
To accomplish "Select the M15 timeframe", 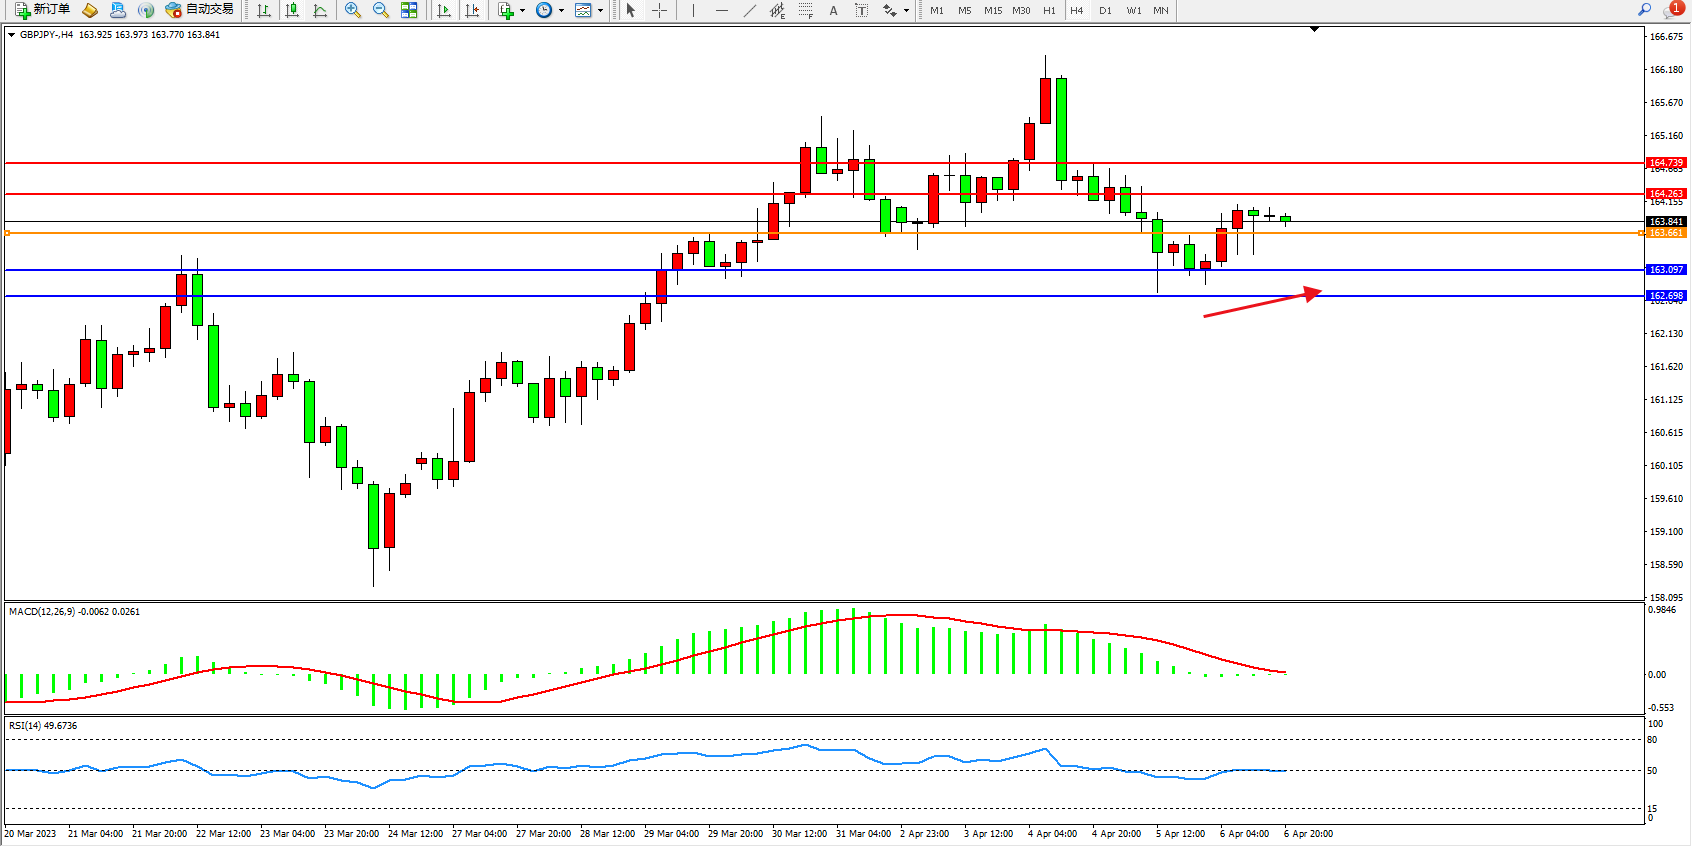I will (x=992, y=10).
